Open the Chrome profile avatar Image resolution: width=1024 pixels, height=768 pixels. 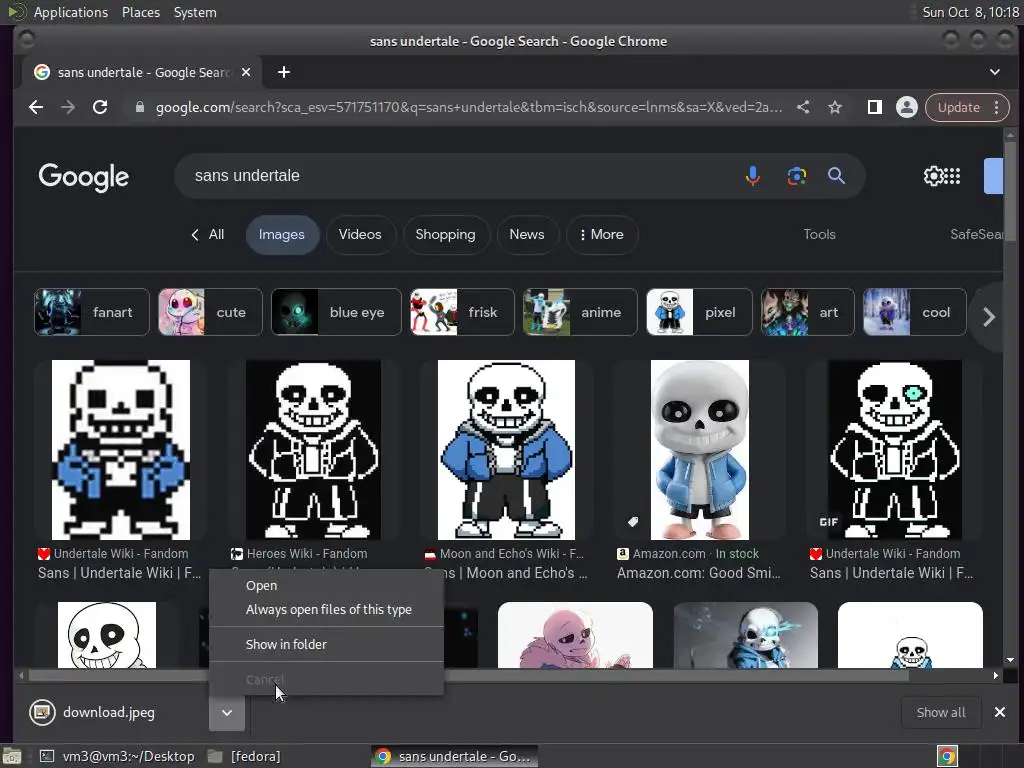click(906, 107)
